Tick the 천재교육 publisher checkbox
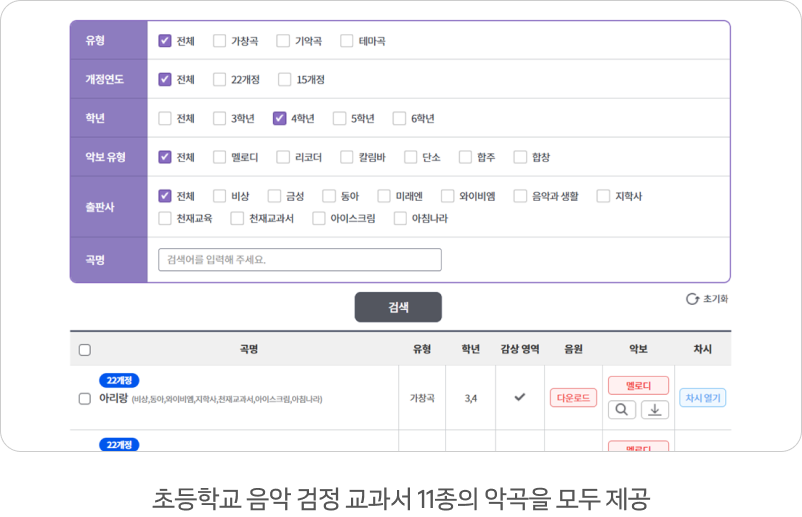The width and height of the screenshot is (802, 517). (165, 218)
